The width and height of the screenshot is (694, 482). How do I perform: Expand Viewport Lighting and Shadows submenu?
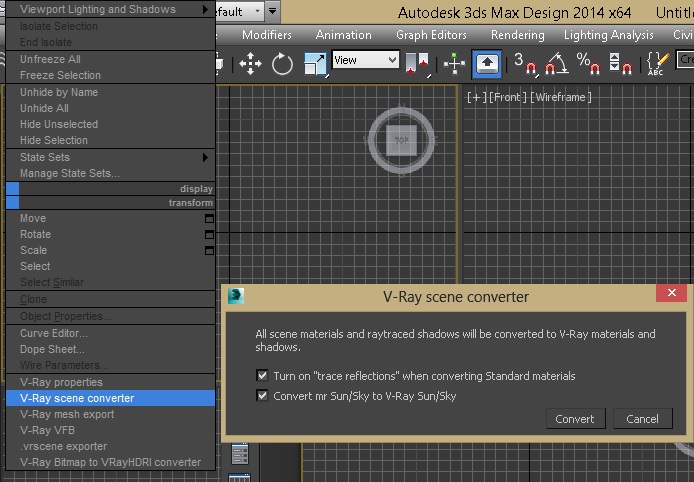tap(110, 9)
